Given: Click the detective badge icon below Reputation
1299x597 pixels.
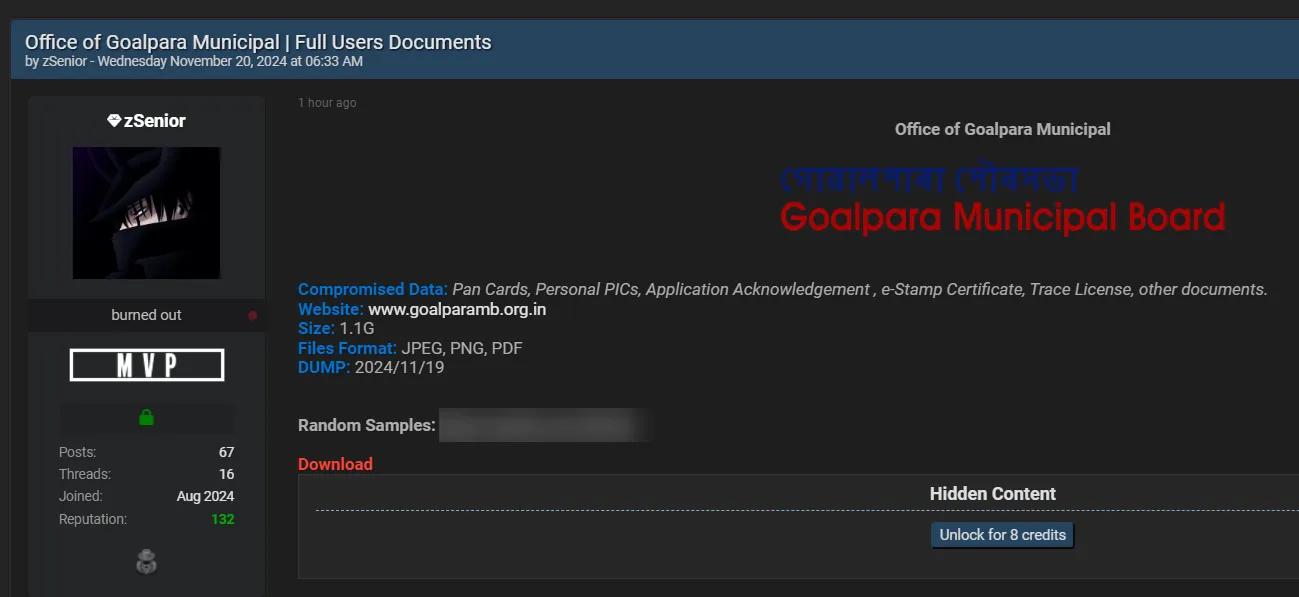Looking at the screenshot, I should coord(146,561).
